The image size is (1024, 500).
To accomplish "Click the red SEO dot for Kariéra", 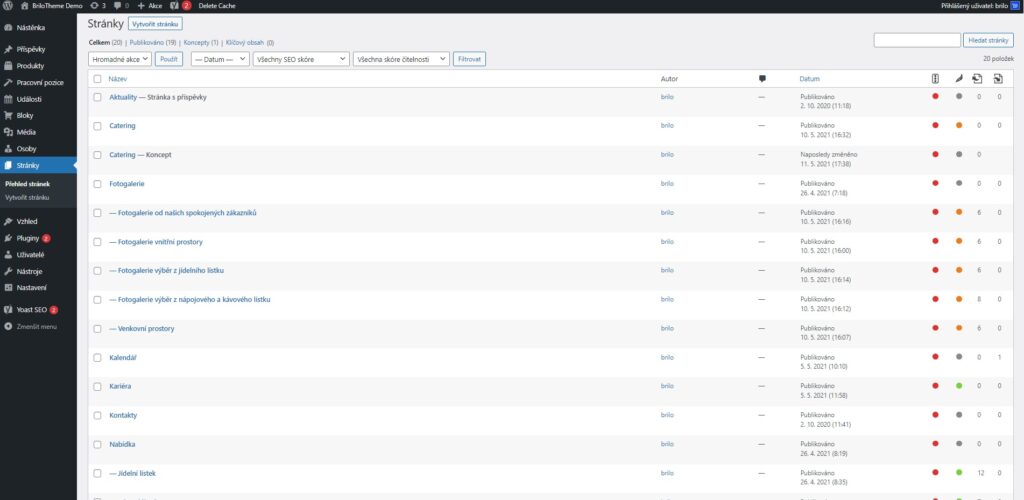I will click(935, 386).
